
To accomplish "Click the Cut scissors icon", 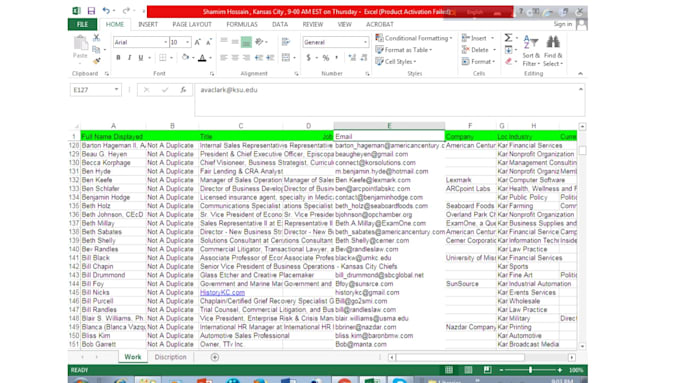I will (97, 38).
